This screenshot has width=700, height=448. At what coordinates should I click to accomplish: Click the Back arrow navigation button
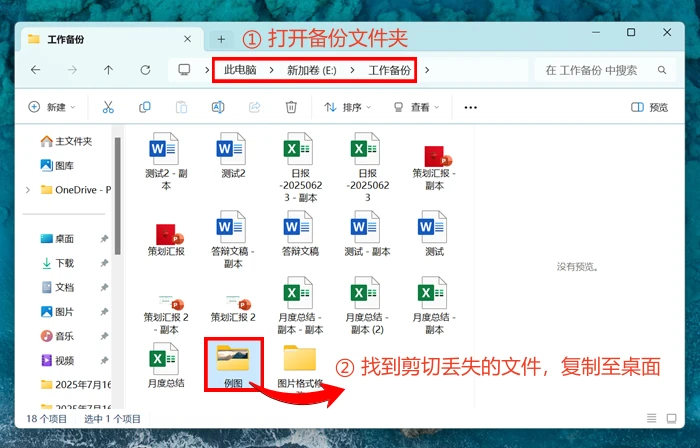pos(35,70)
